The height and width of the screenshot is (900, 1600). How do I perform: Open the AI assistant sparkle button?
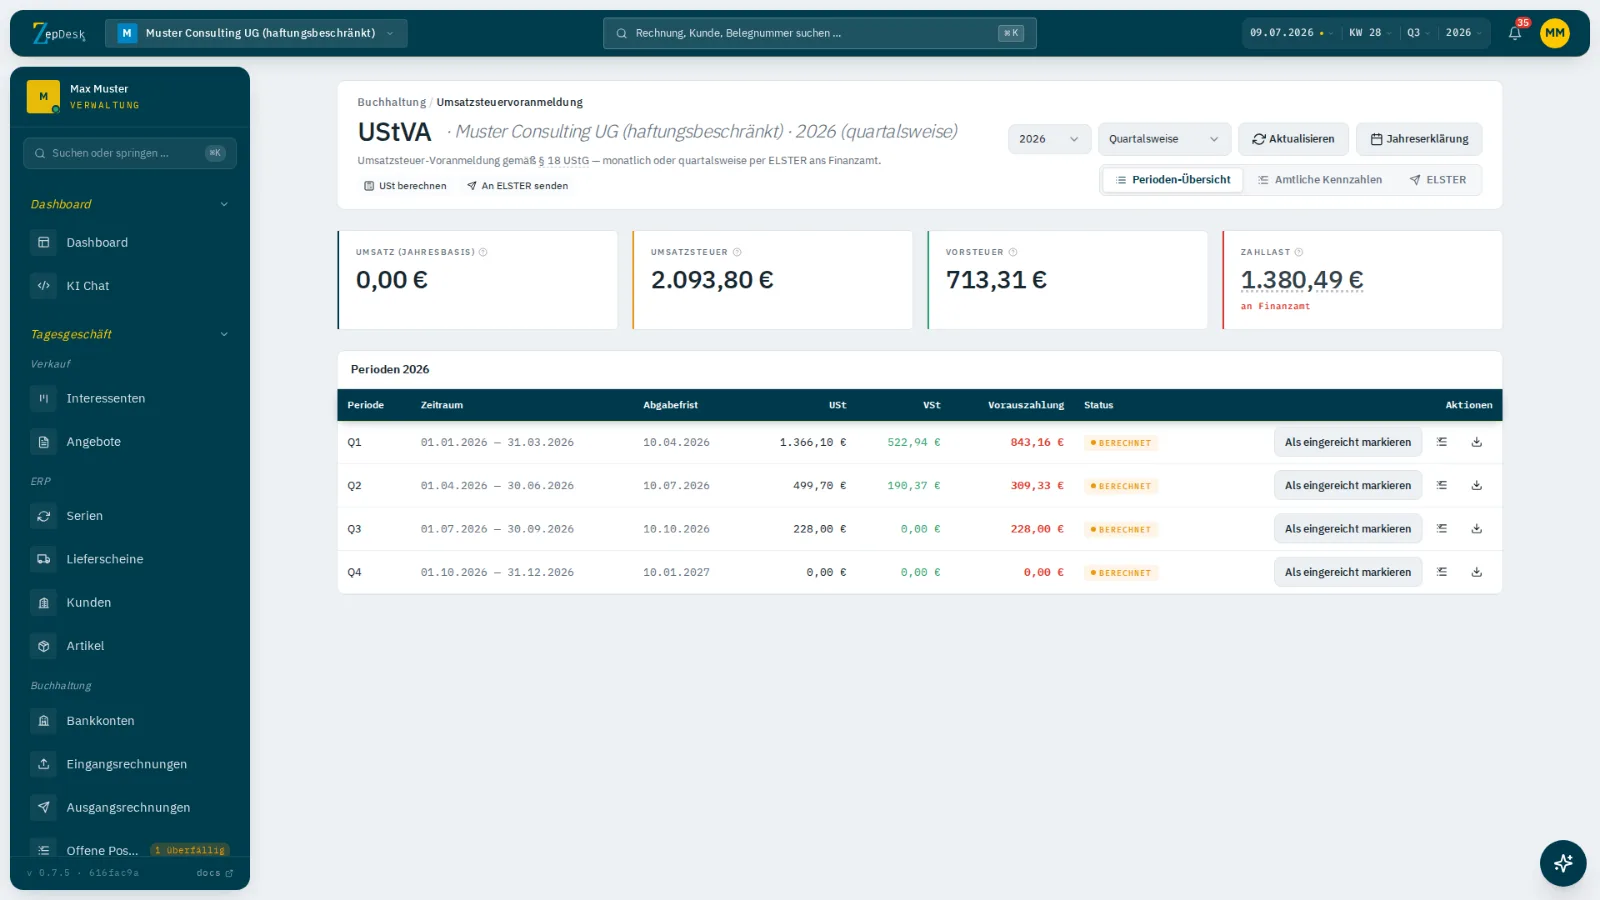(x=1563, y=863)
